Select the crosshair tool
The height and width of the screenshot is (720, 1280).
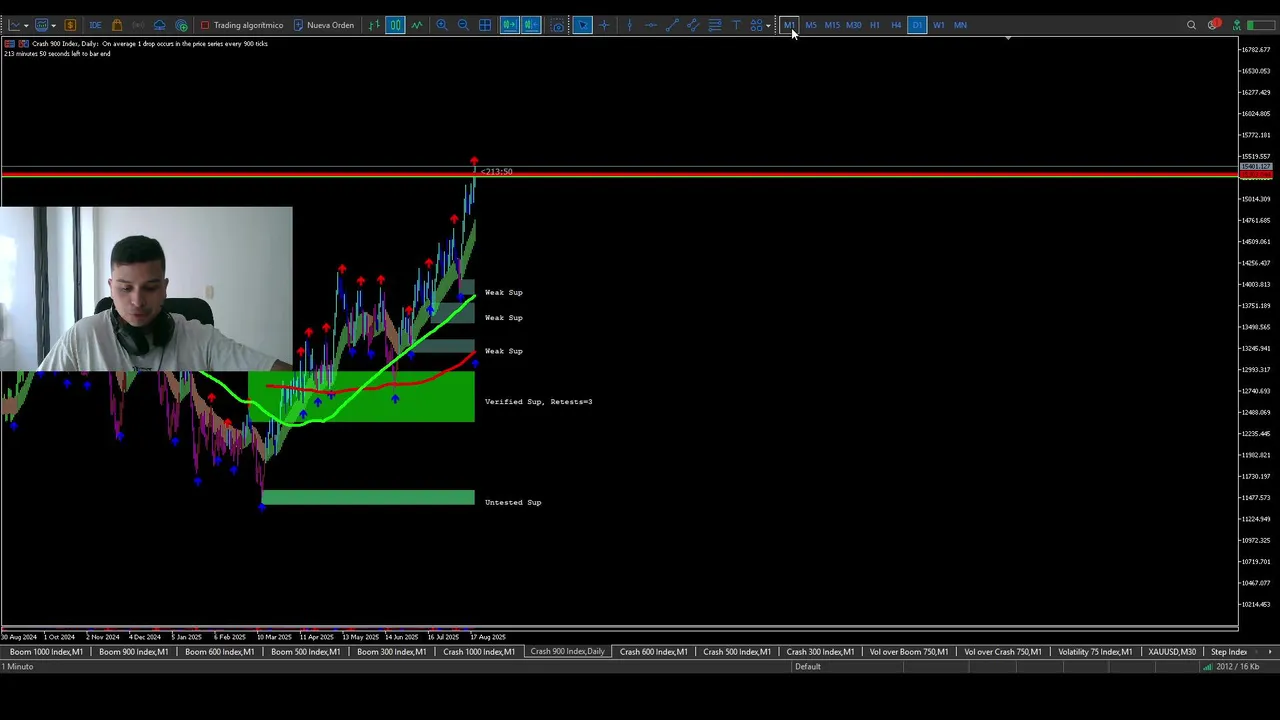pos(604,25)
